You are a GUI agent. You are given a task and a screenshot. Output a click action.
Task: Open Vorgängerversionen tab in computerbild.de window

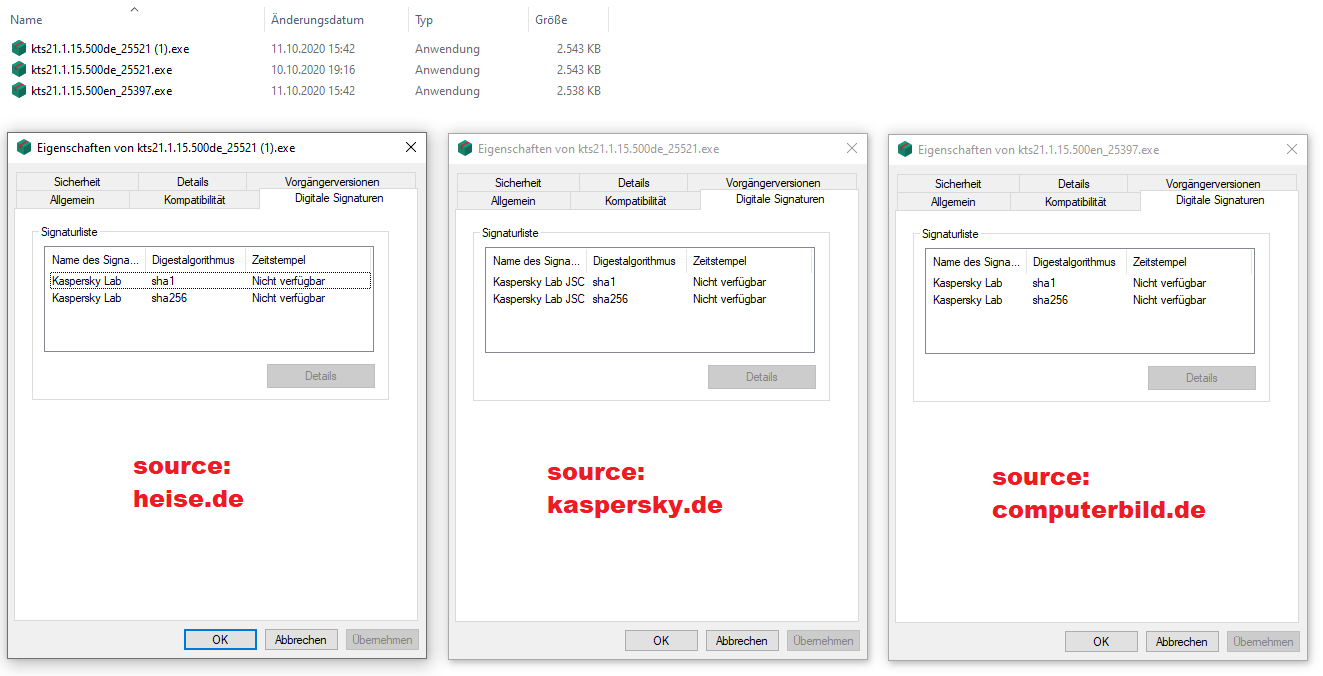[x=1213, y=184]
